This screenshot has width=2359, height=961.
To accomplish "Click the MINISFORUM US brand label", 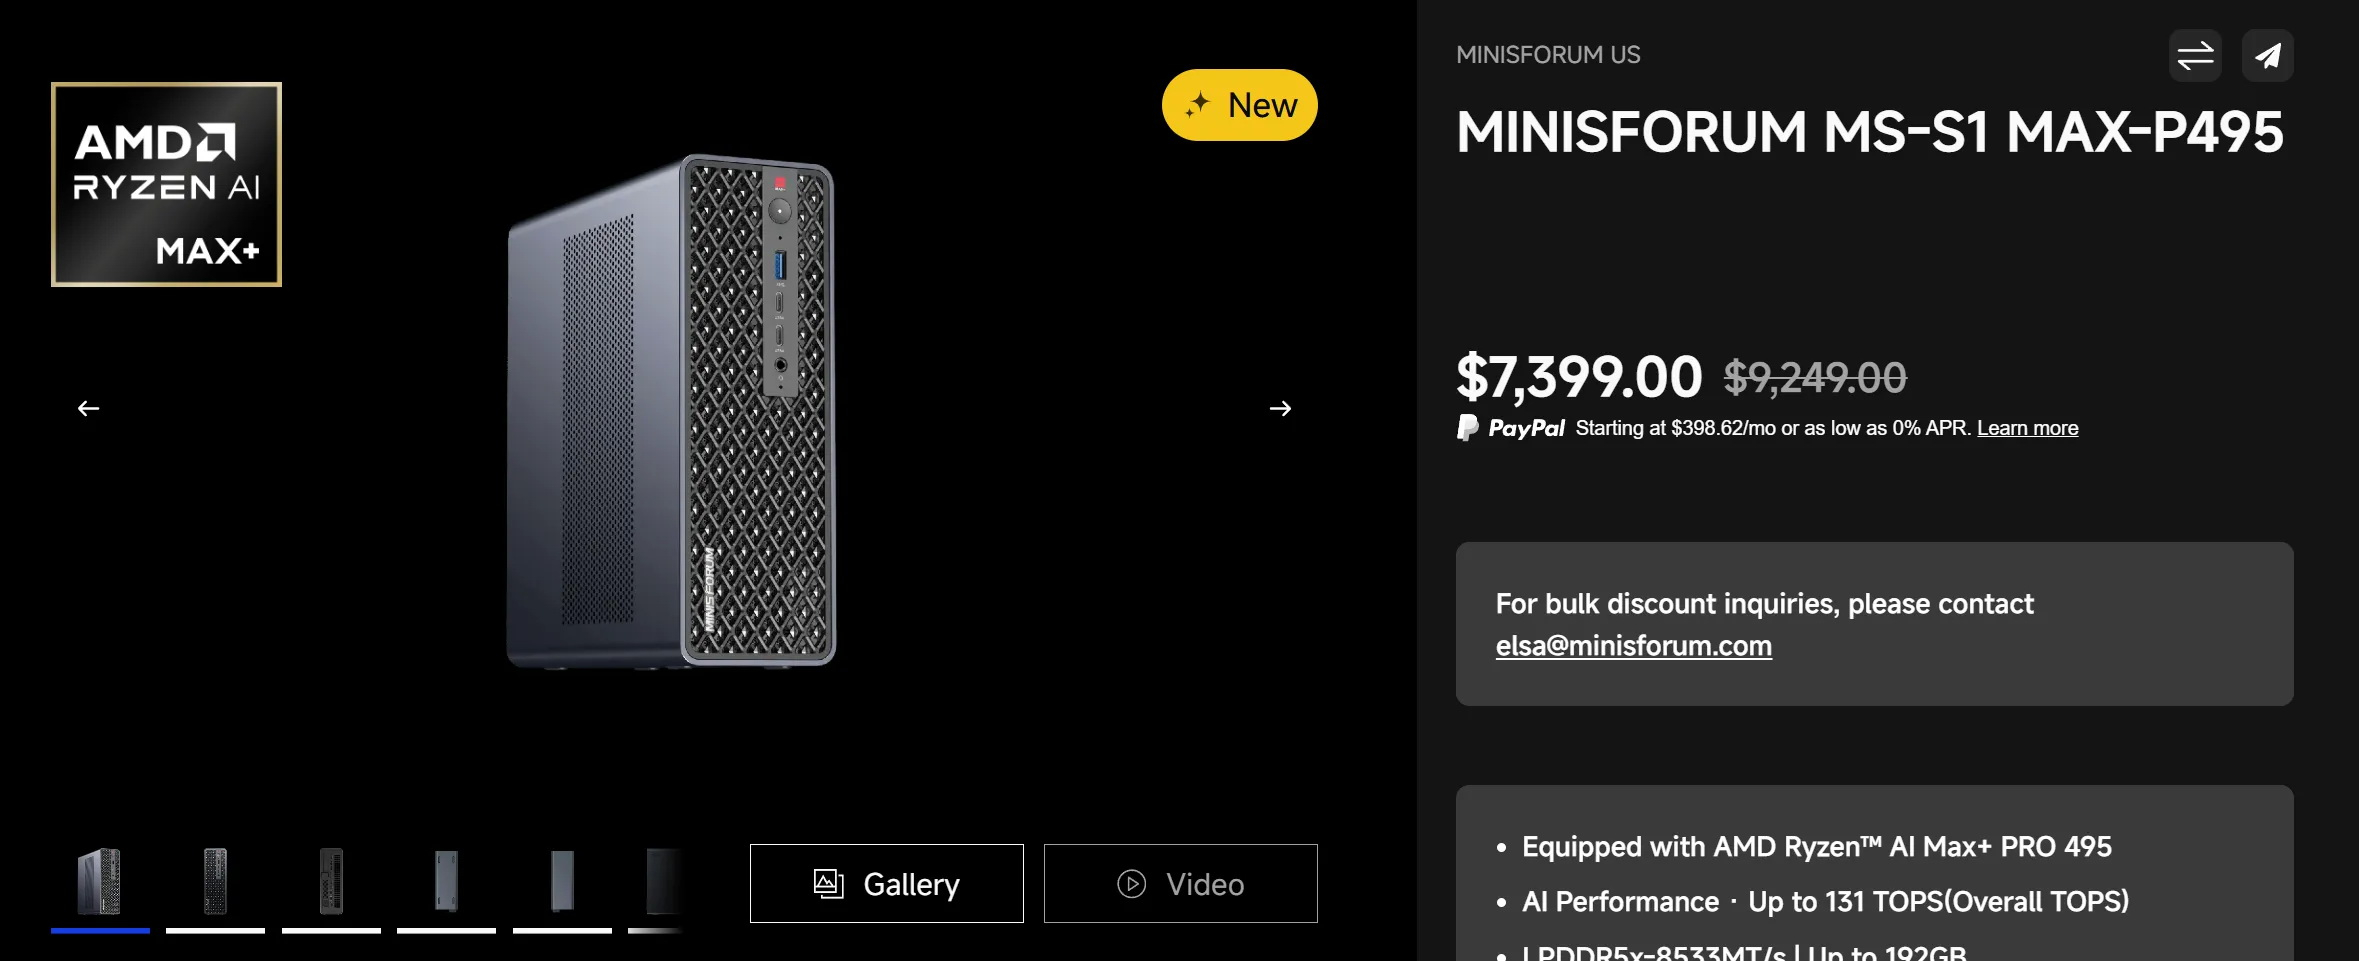I will pos(1548,55).
